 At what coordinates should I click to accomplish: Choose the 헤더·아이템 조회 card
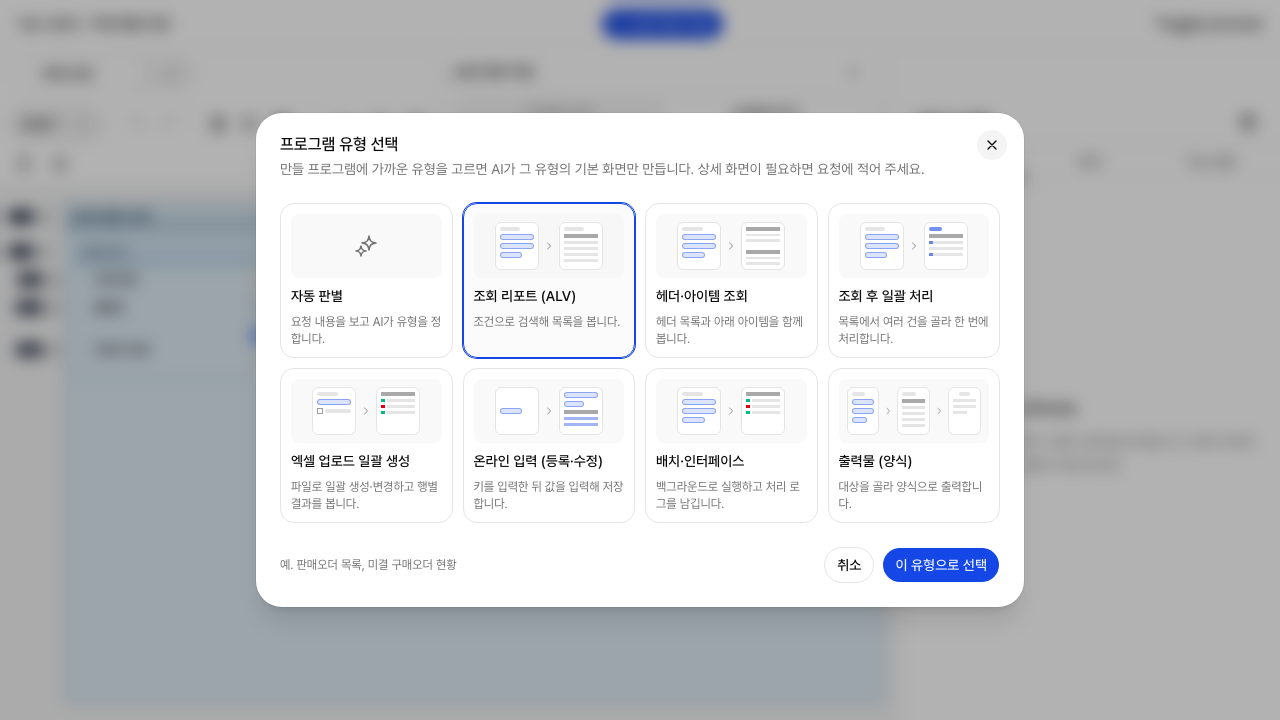(x=731, y=280)
